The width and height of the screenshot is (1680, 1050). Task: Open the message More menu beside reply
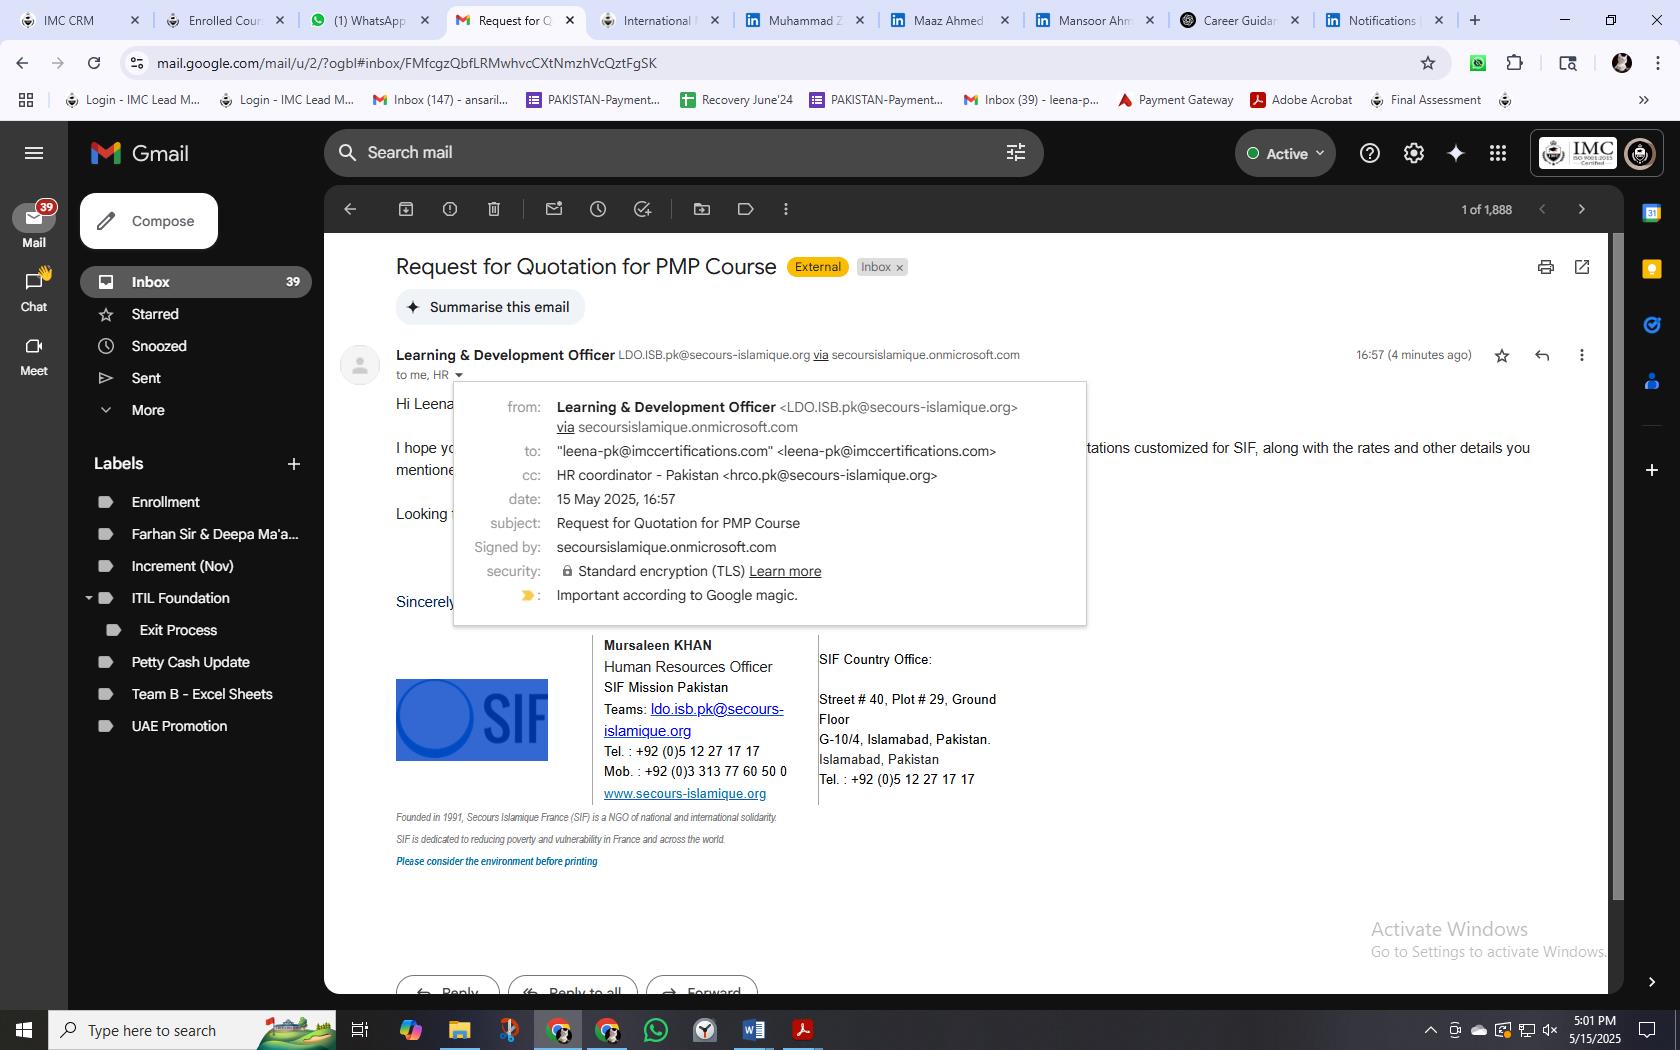[1582, 355]
